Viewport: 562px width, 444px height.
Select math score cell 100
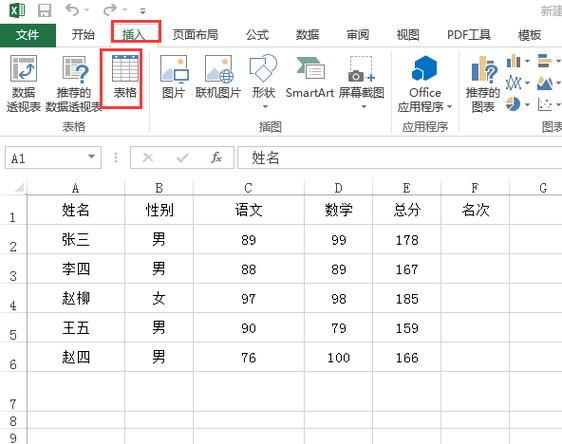[338, 357]
